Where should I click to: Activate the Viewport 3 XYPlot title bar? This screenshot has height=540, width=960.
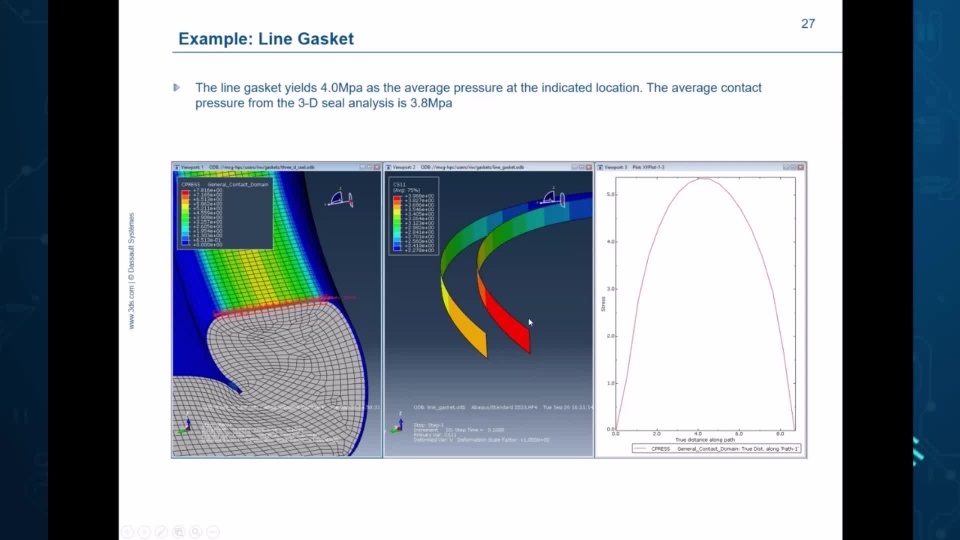tap(700, 167)
